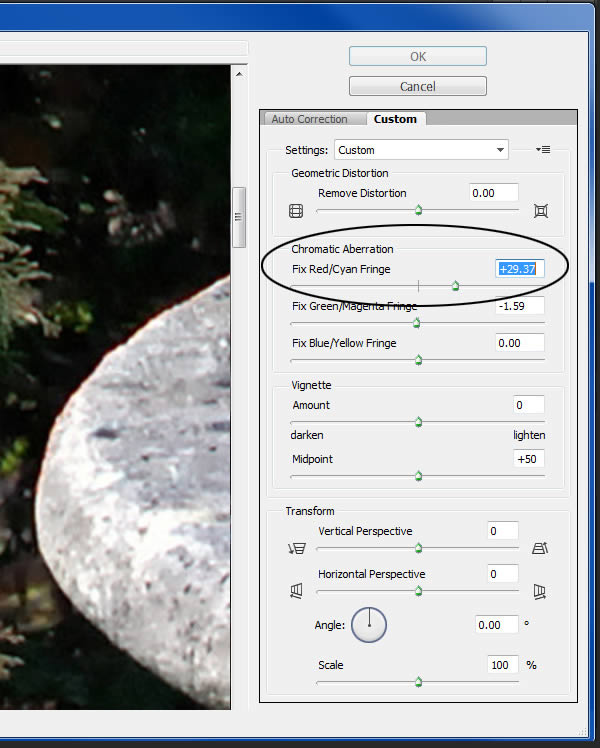Click the Remove Distortion value field
Screen dimensions: 600x748
[494, 193]
